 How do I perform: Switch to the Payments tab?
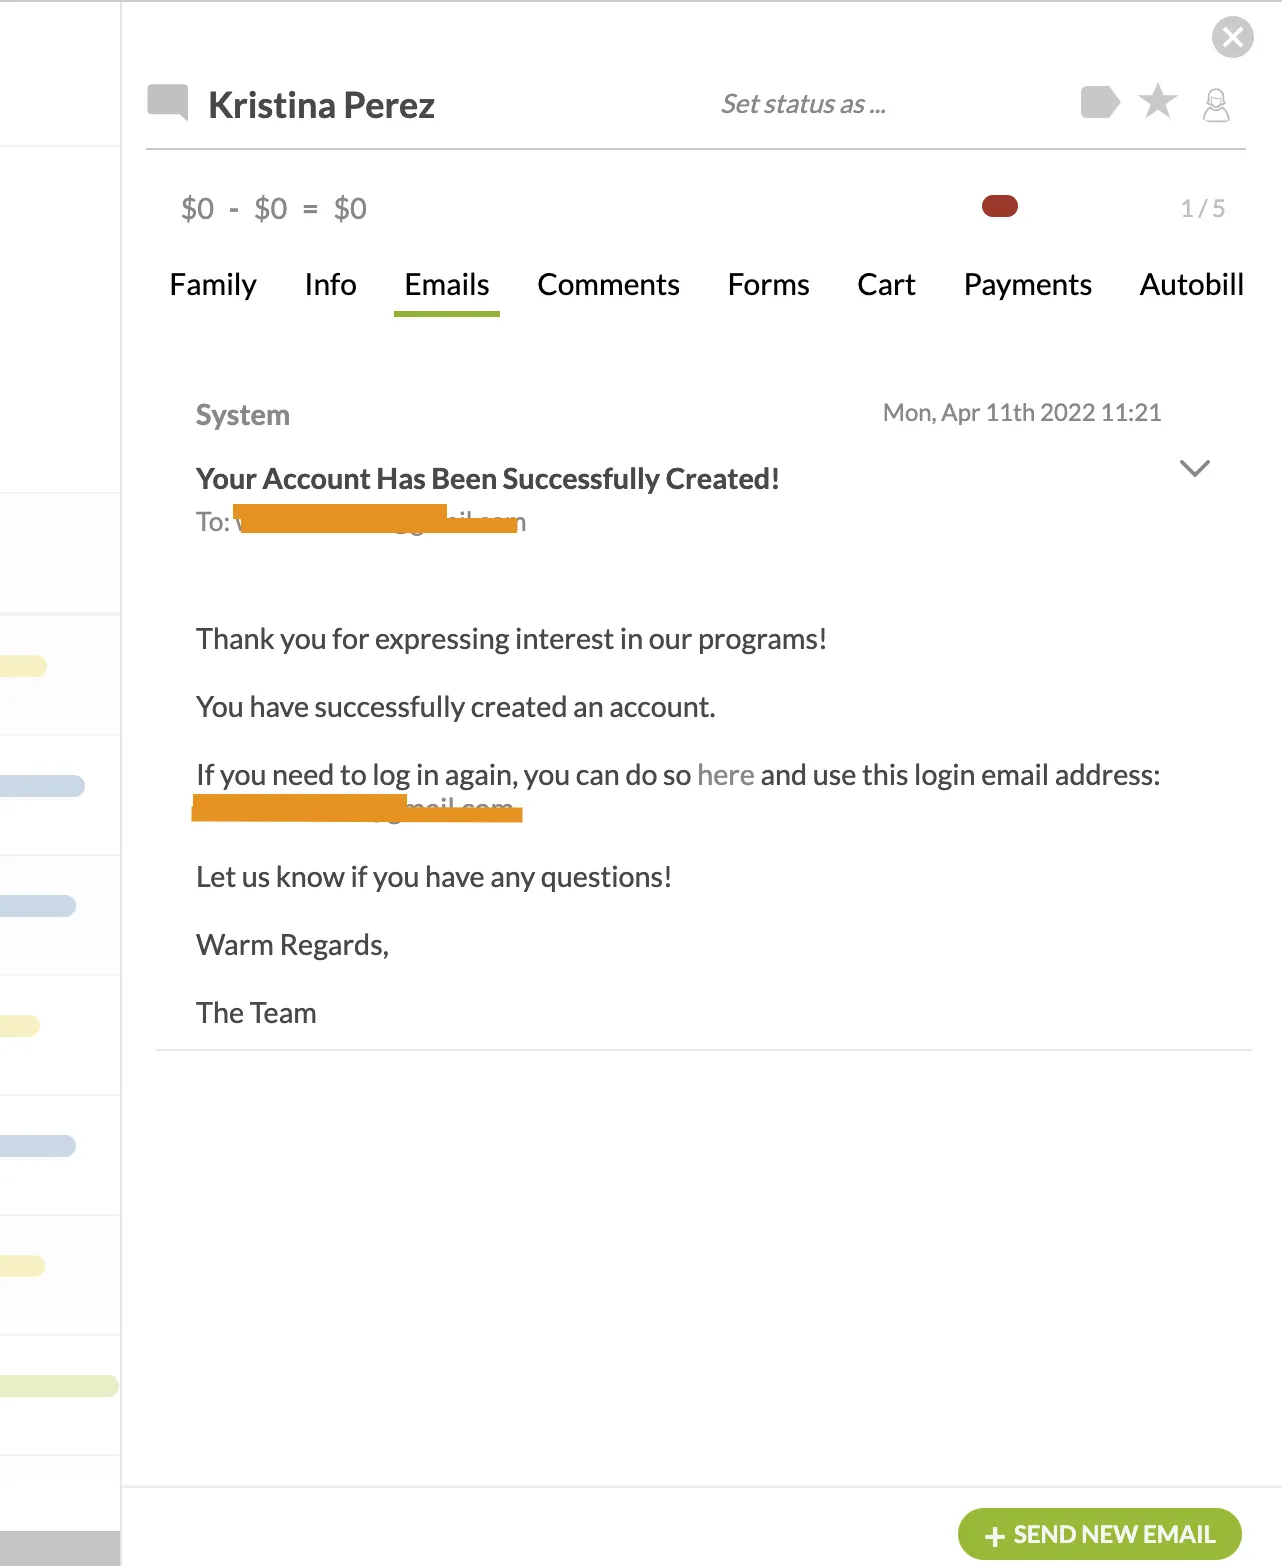pyautogui.click(x=1027, y=285)
